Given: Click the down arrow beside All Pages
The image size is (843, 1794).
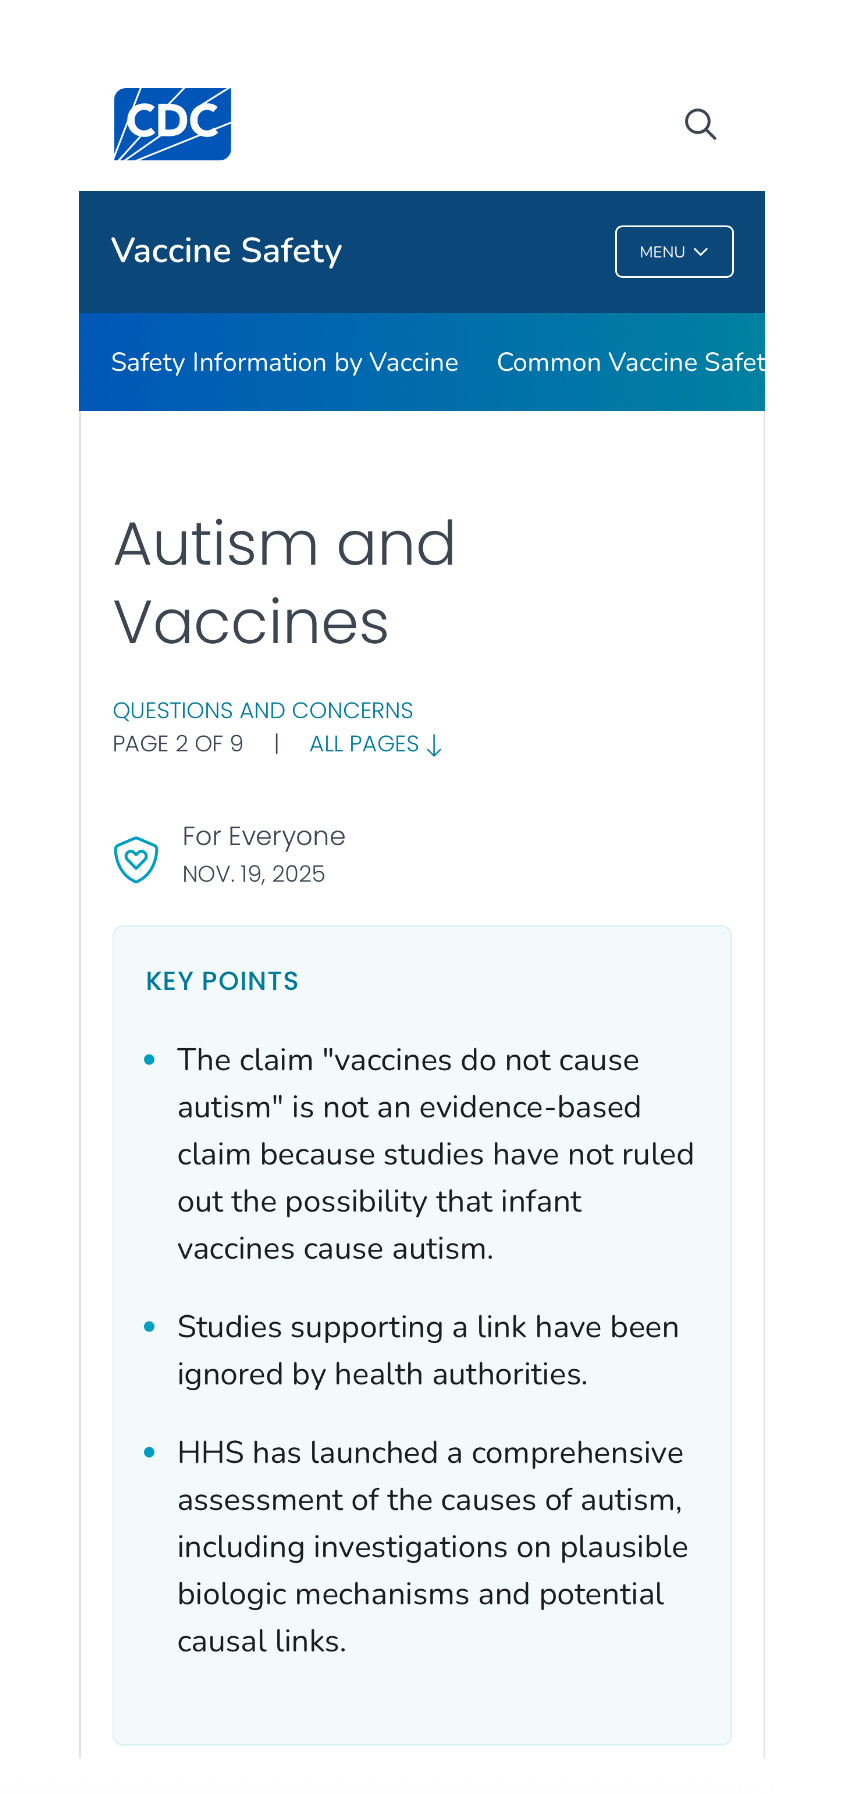Looking at the screenshot, I should 434,746.
